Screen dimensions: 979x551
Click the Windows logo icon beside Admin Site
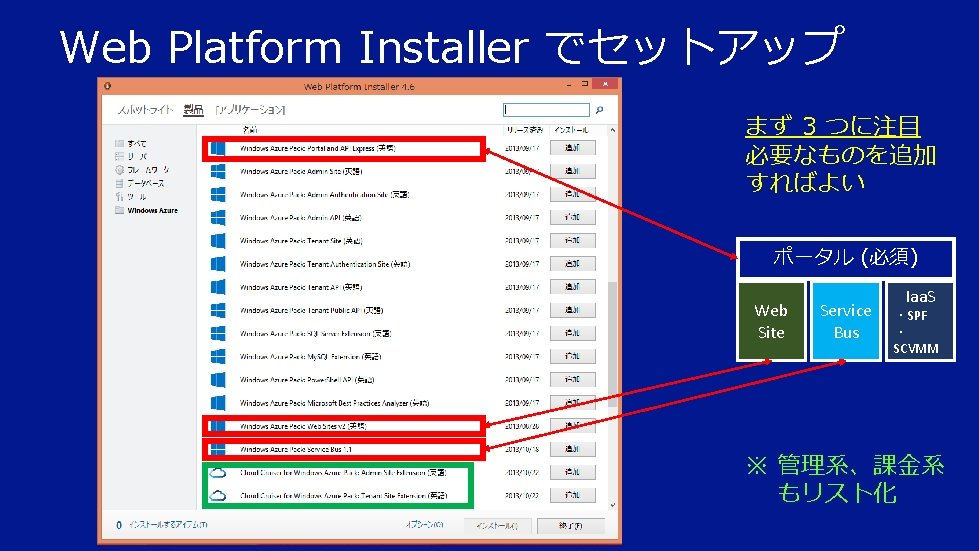[x=218, y=171]
